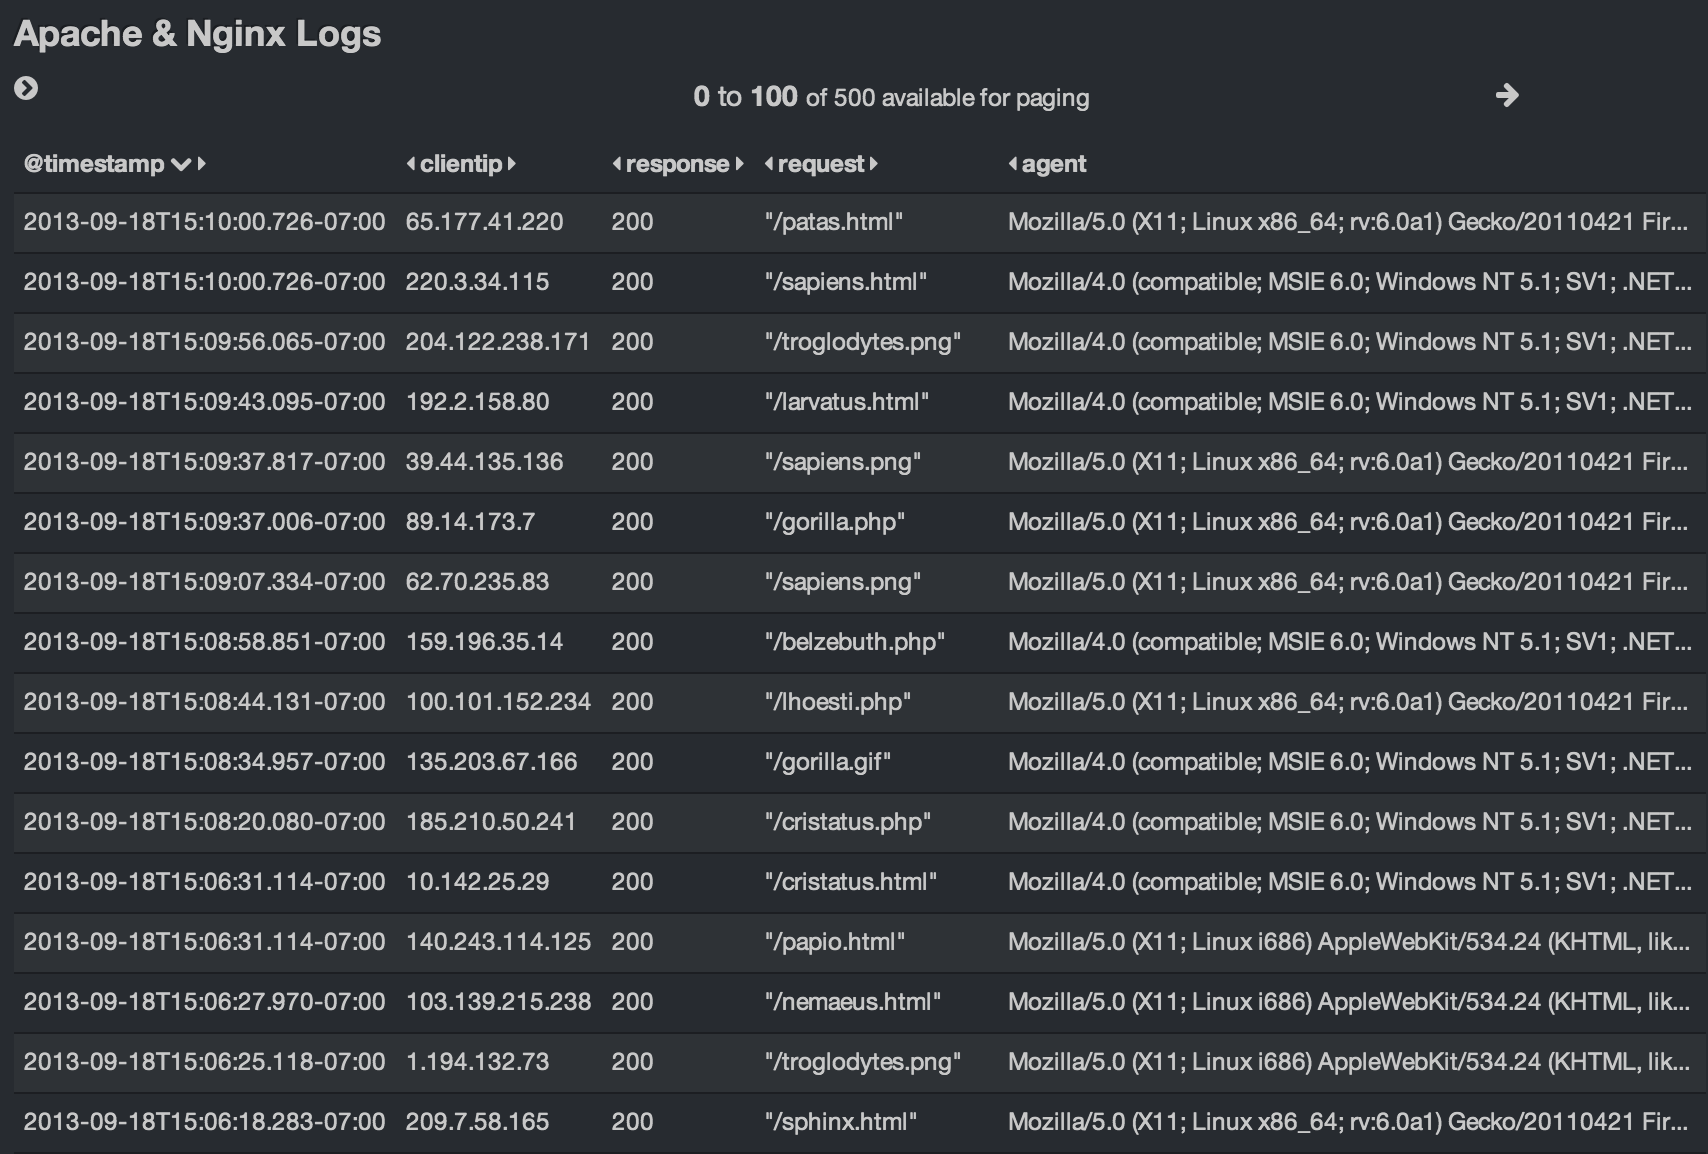Click timestamp 2013-09-18T15:06:25.118-07:00
This screenshot has width=1708, height=1154.
[x=204, y=1062]
